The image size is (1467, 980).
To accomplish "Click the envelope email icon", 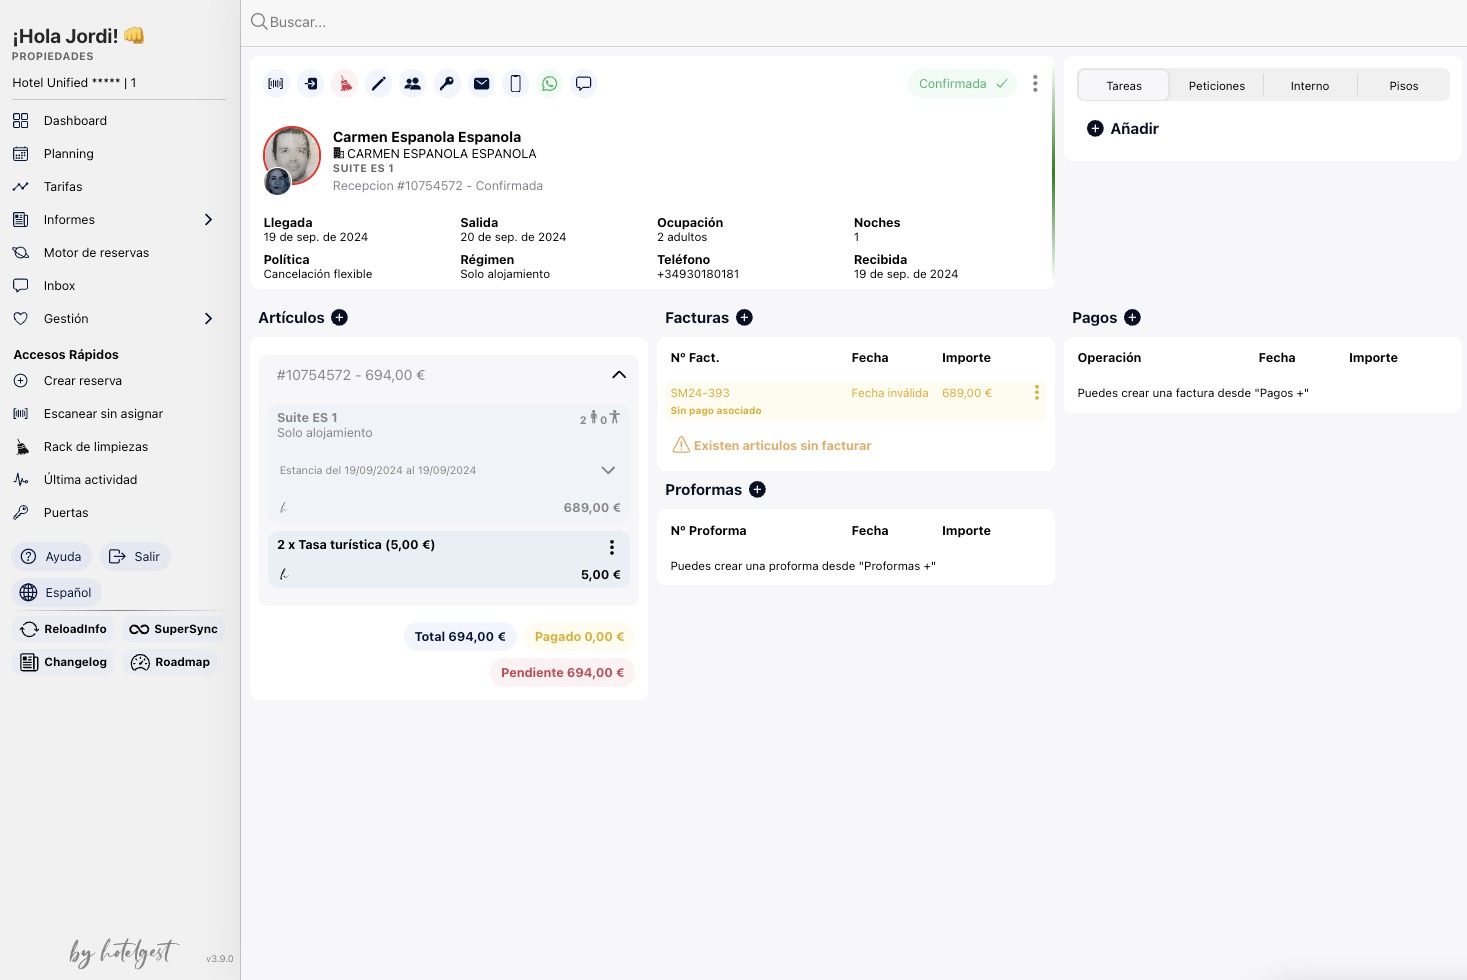I will point(482,84).
